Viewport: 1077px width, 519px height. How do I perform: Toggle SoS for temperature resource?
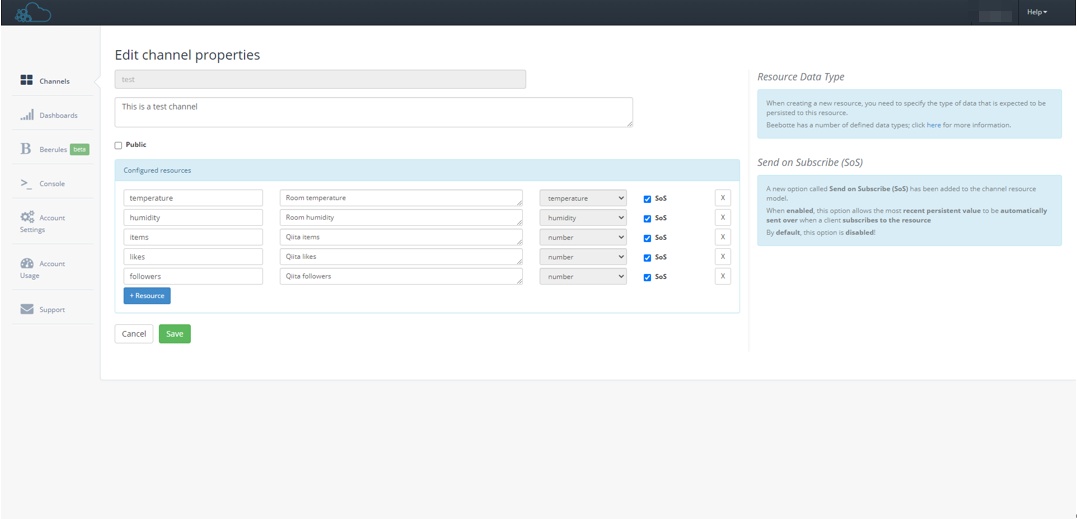(x=647, y=199)
